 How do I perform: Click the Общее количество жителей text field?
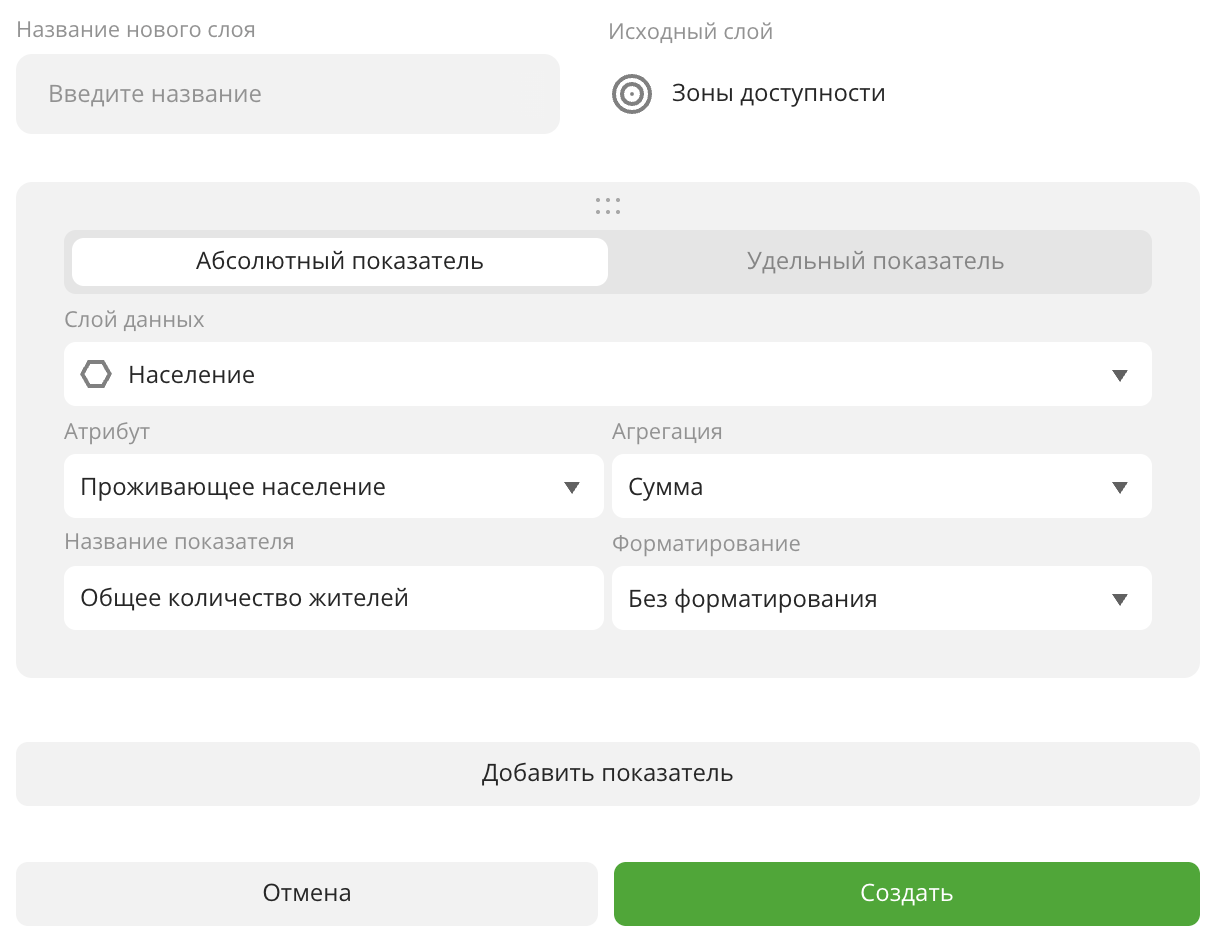tap(333, 598)
